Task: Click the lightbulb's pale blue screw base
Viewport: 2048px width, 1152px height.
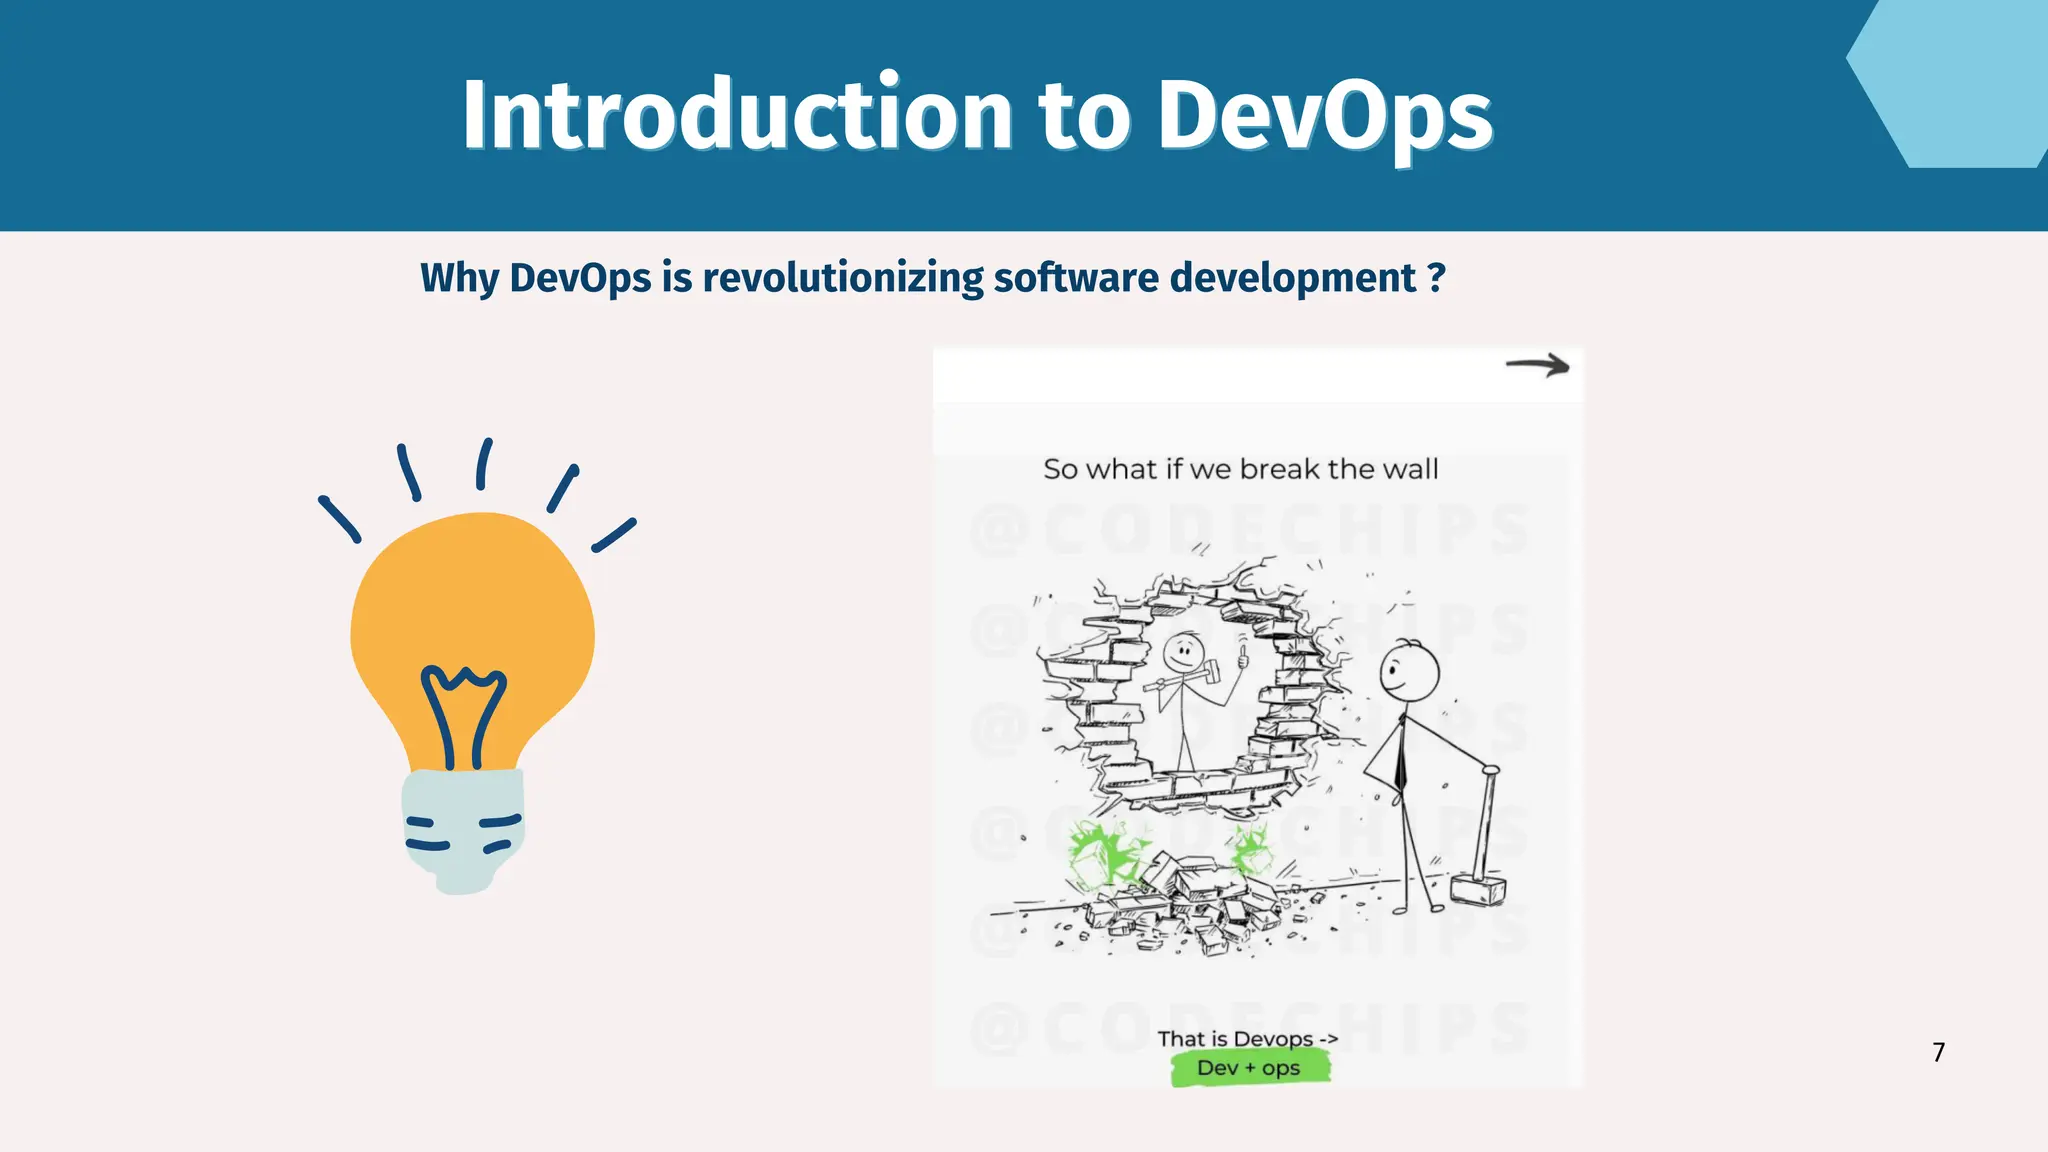Action: (463, 830)
